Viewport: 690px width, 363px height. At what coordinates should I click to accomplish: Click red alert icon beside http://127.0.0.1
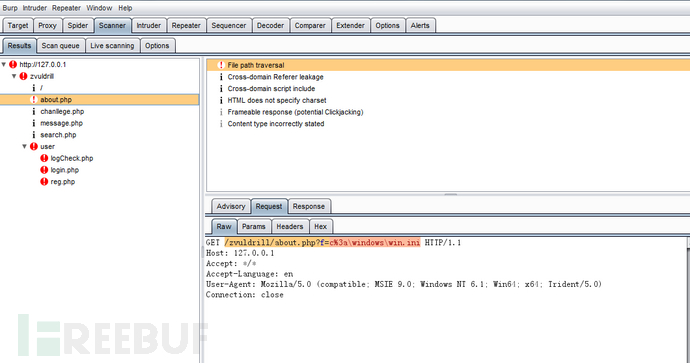point(13,65)
